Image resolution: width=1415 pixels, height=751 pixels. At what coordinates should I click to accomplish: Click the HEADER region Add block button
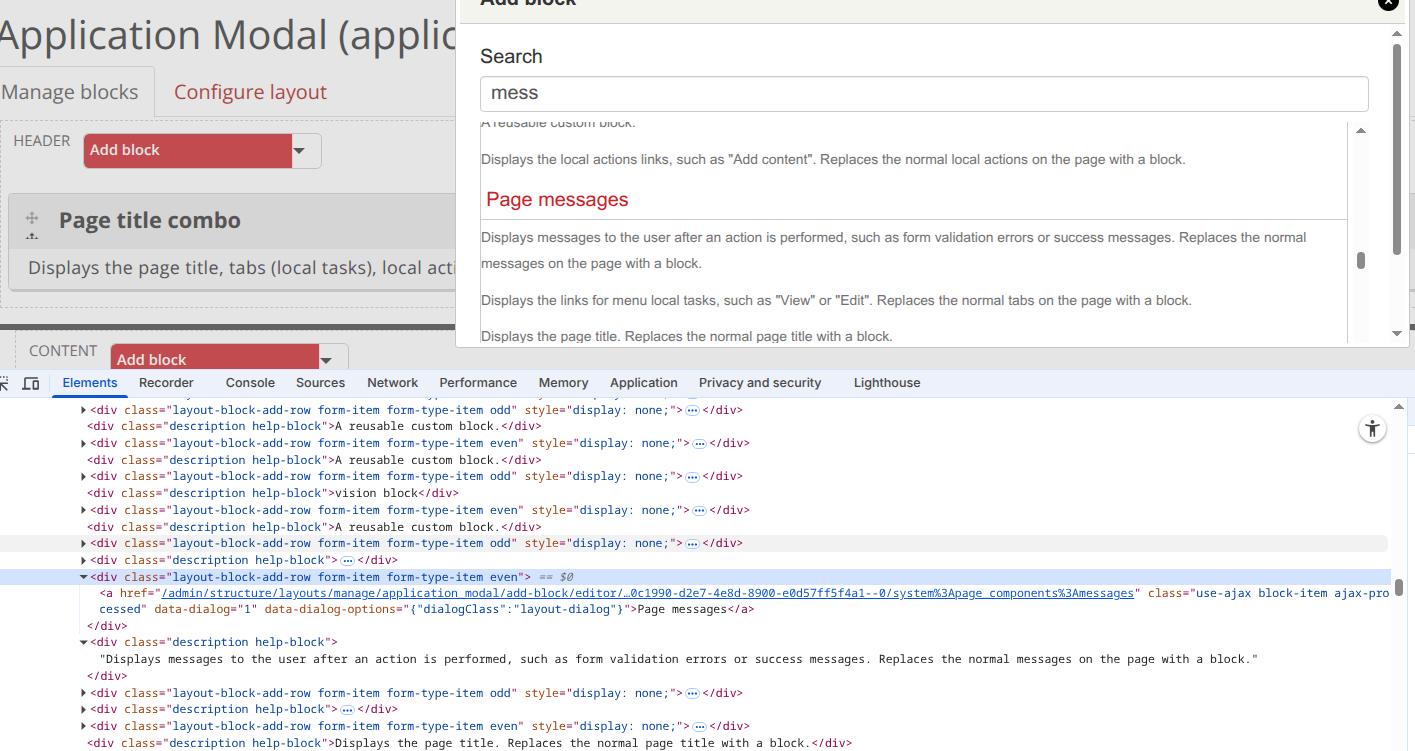187,150
